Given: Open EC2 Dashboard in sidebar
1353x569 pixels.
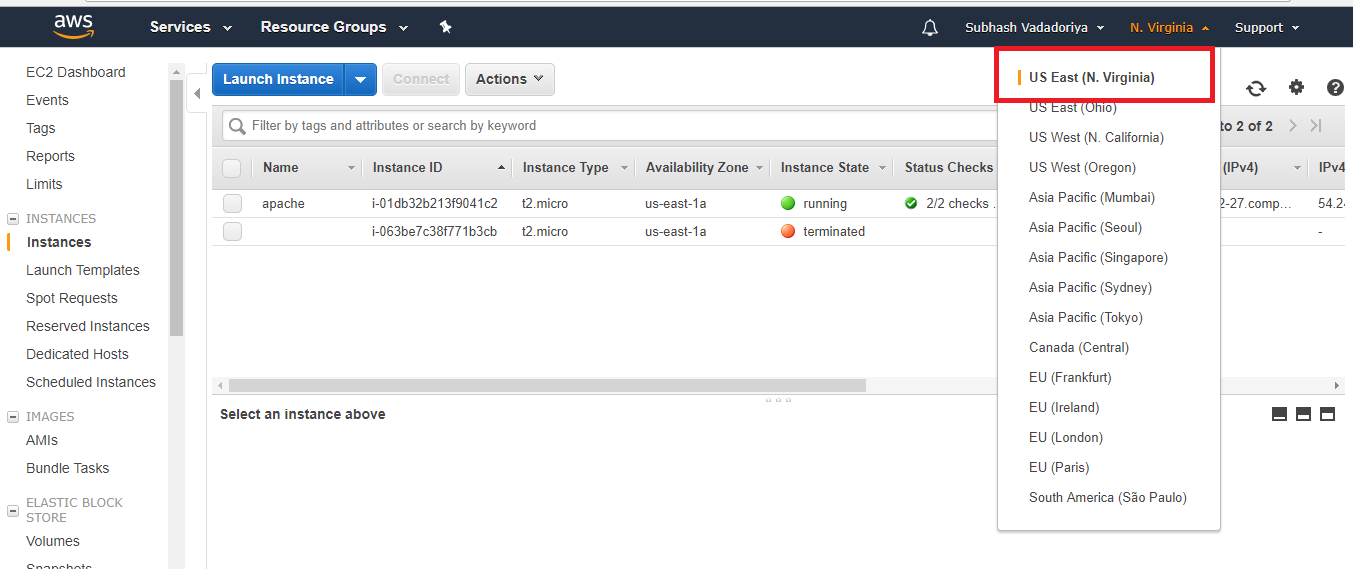Looking at the screenshot, I should click(x=76, y=72).
